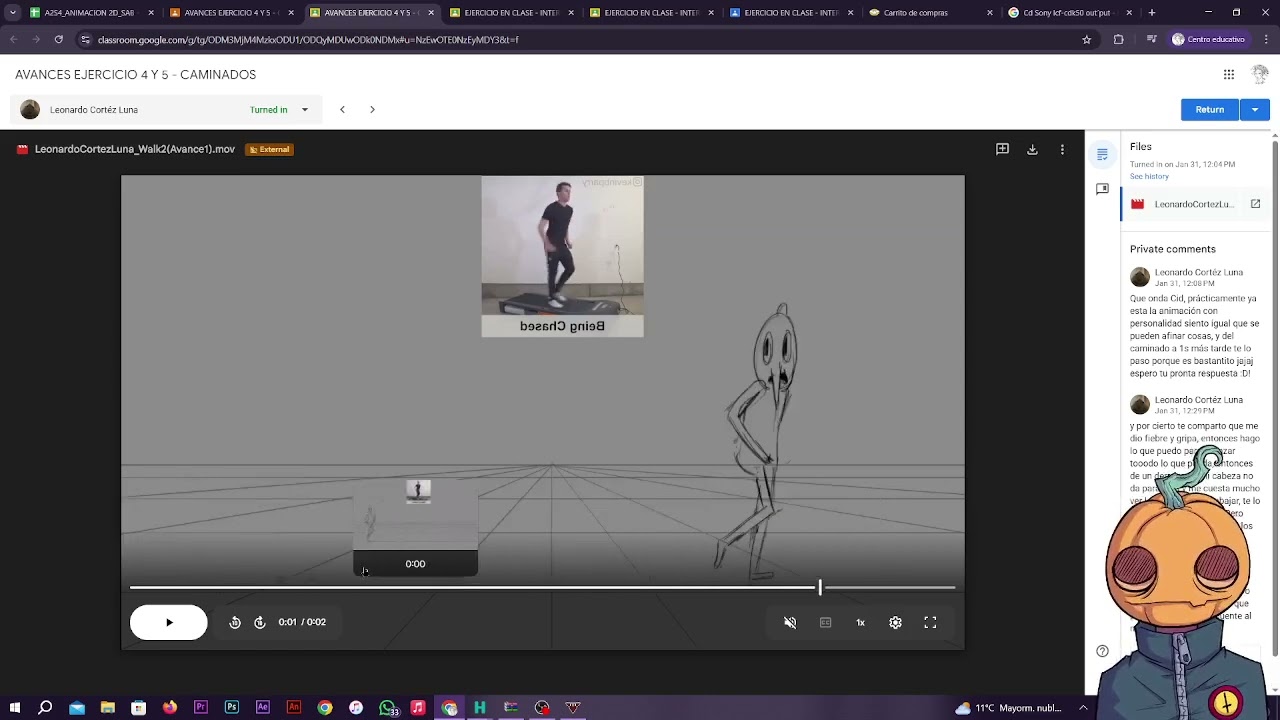Open After Effects from taskbar
1280x720 pixels.
pyautogui.click(x=263, y=707)
